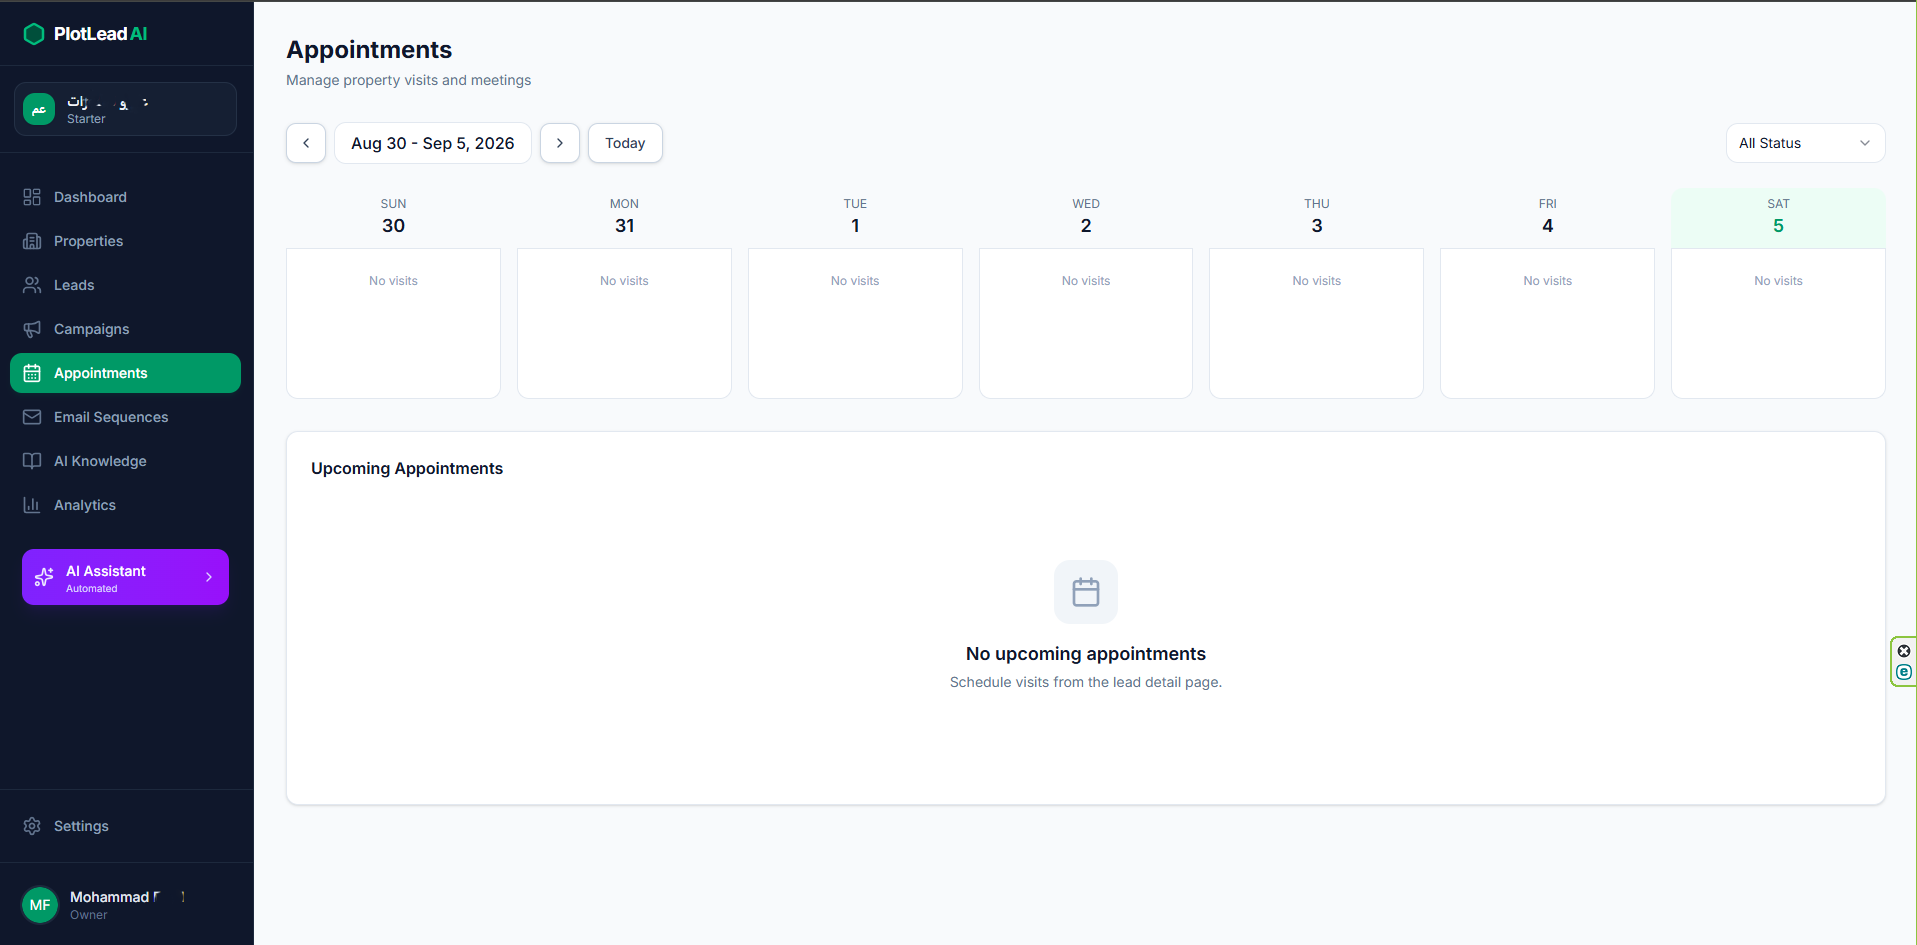This screenshot has width=1917, height=945.
Task: Go to previous week
Action: (306, 143)
